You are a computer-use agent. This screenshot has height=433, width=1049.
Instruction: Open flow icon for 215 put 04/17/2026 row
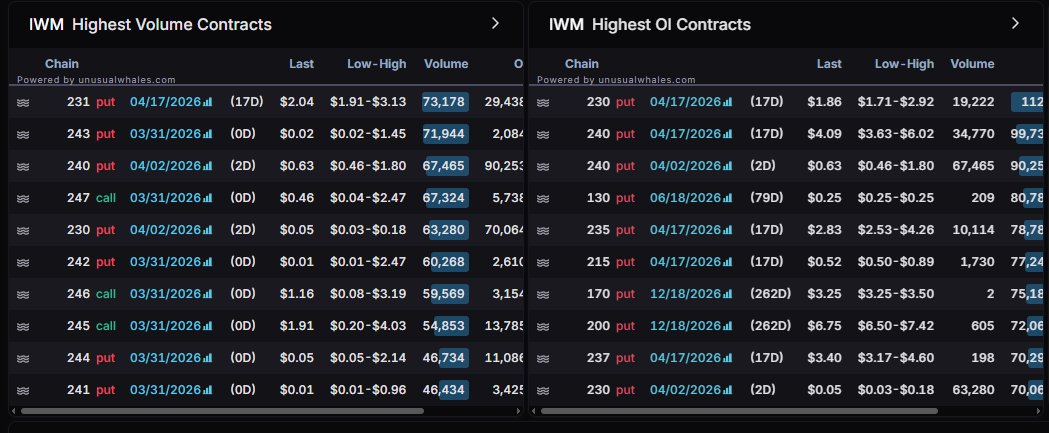tap(543, 262)
